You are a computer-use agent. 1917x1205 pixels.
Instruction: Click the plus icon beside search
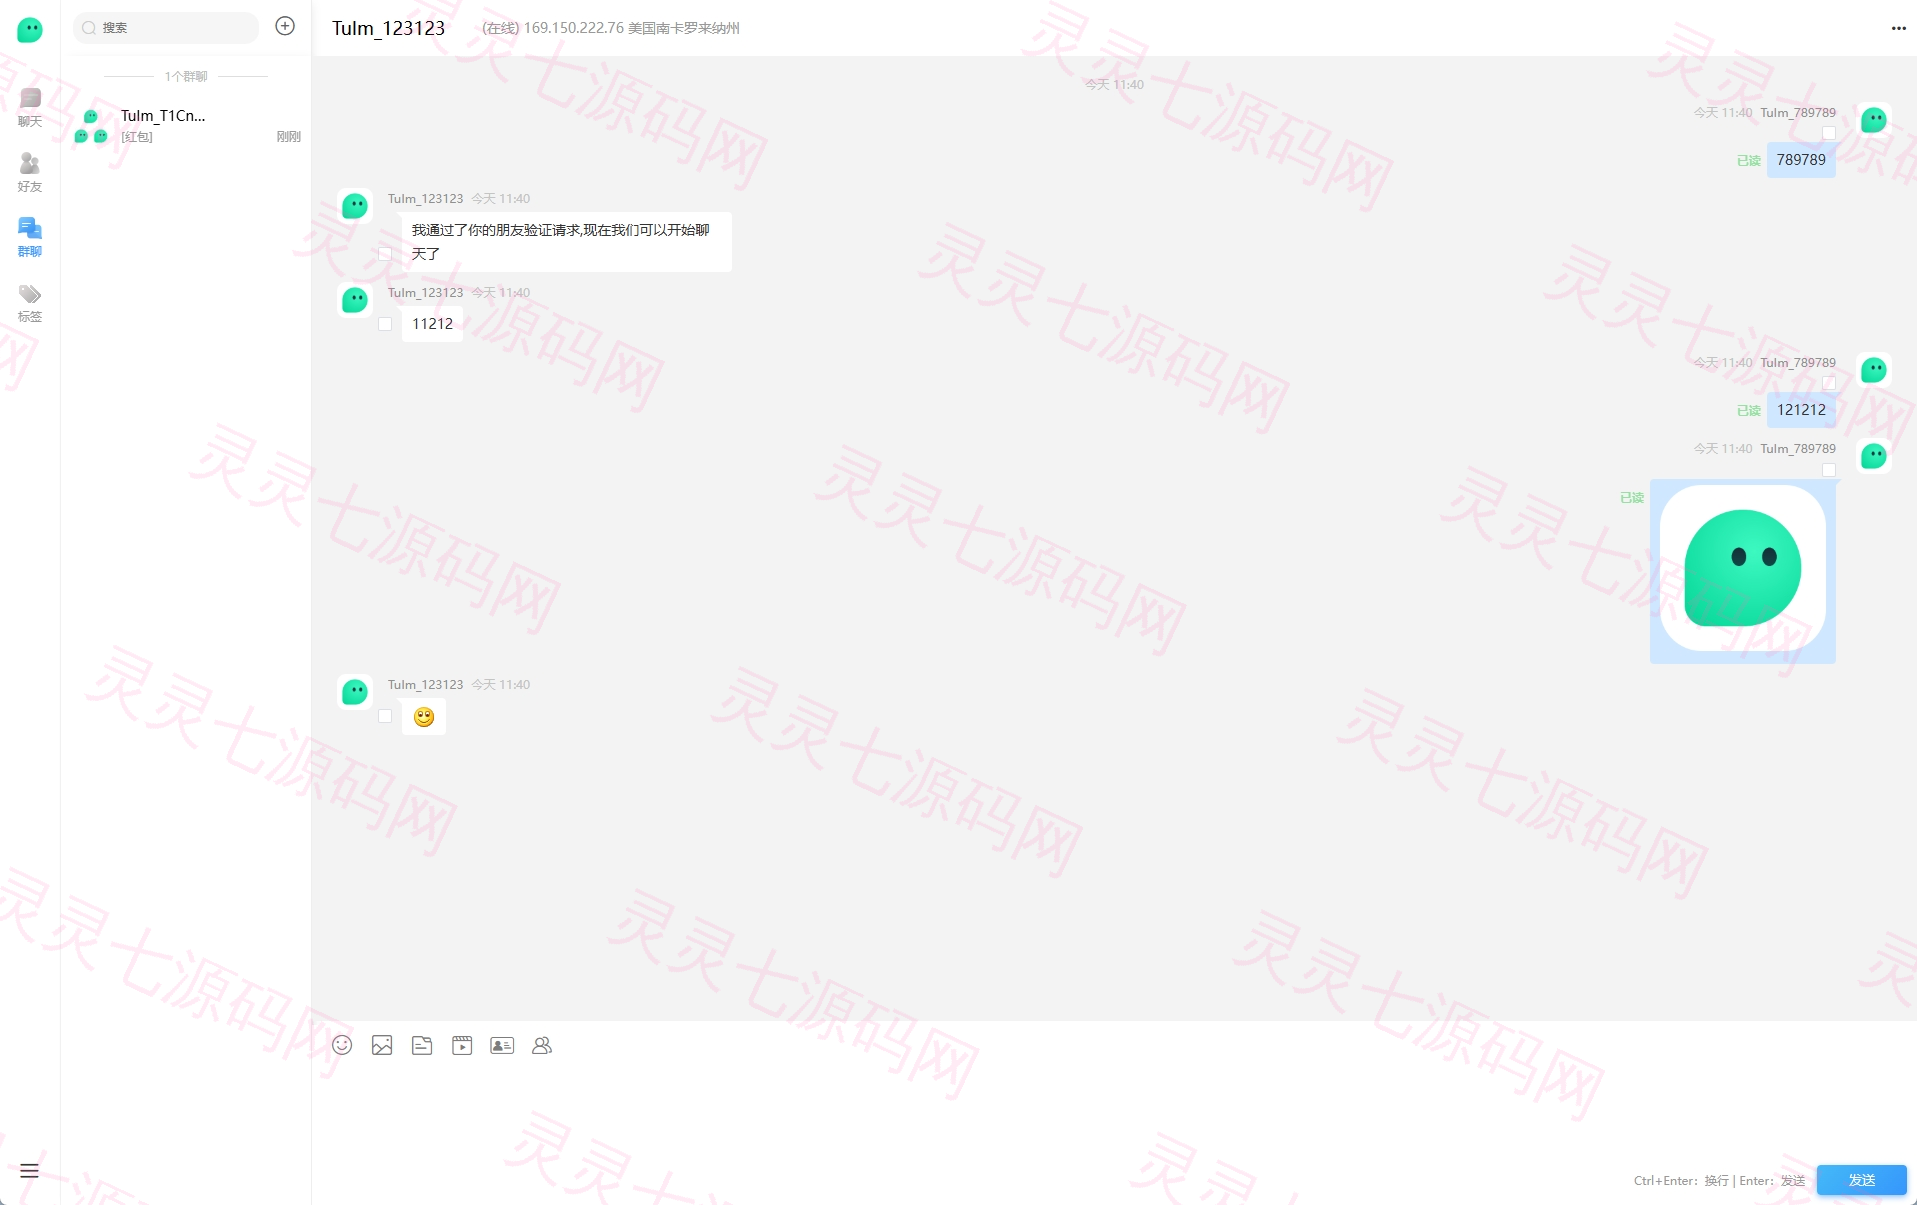coord(285,26)
